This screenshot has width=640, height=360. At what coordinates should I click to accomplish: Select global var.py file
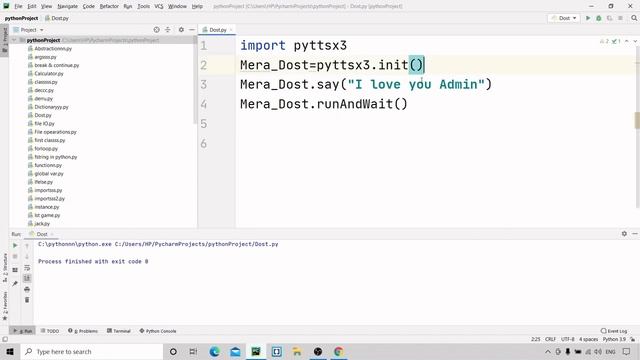pos(49,173)
